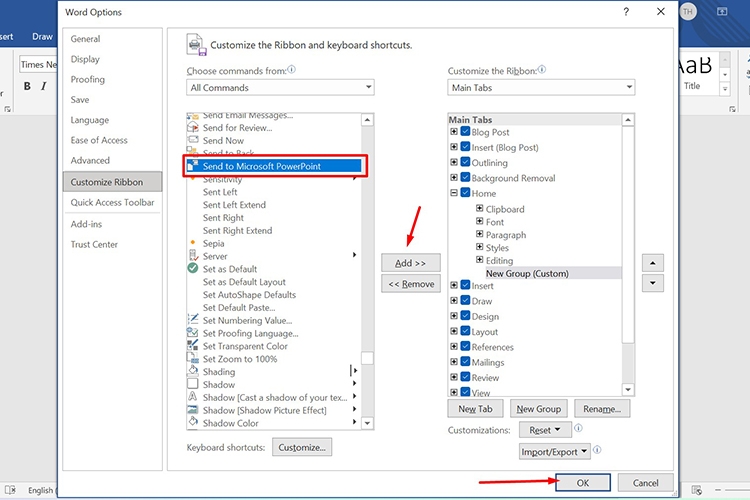Click the TH account avatar in Word
This screenshot has height=500, width=750.
tap(688, 12)
